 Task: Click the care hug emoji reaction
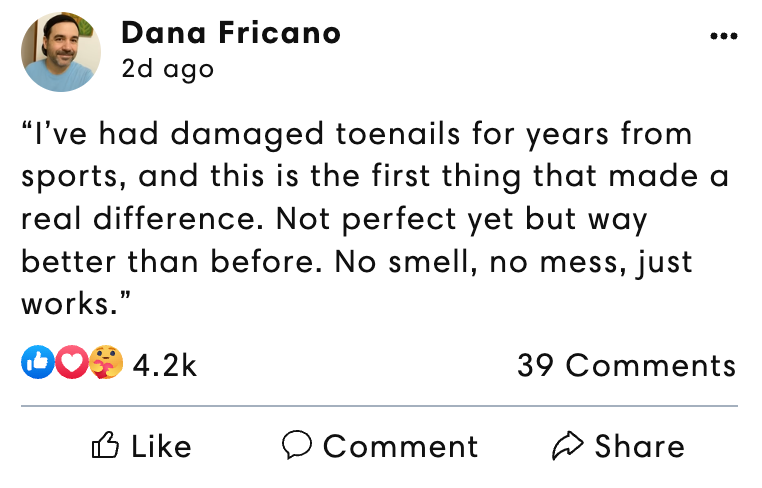pyautogui.click(x=106, y=362)
